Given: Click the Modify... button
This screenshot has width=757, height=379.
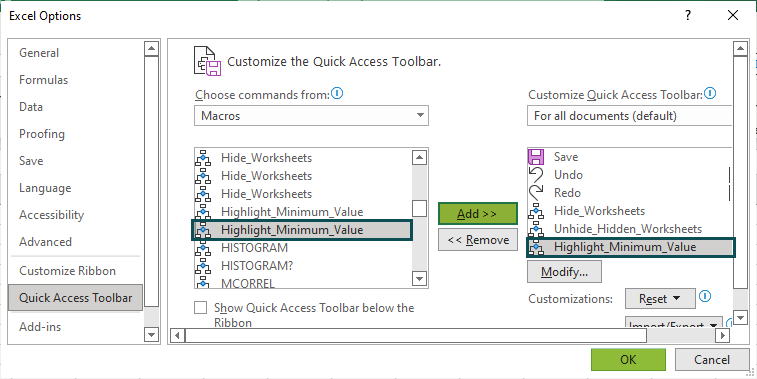Looking at the screenshot, I should point(564,272).
